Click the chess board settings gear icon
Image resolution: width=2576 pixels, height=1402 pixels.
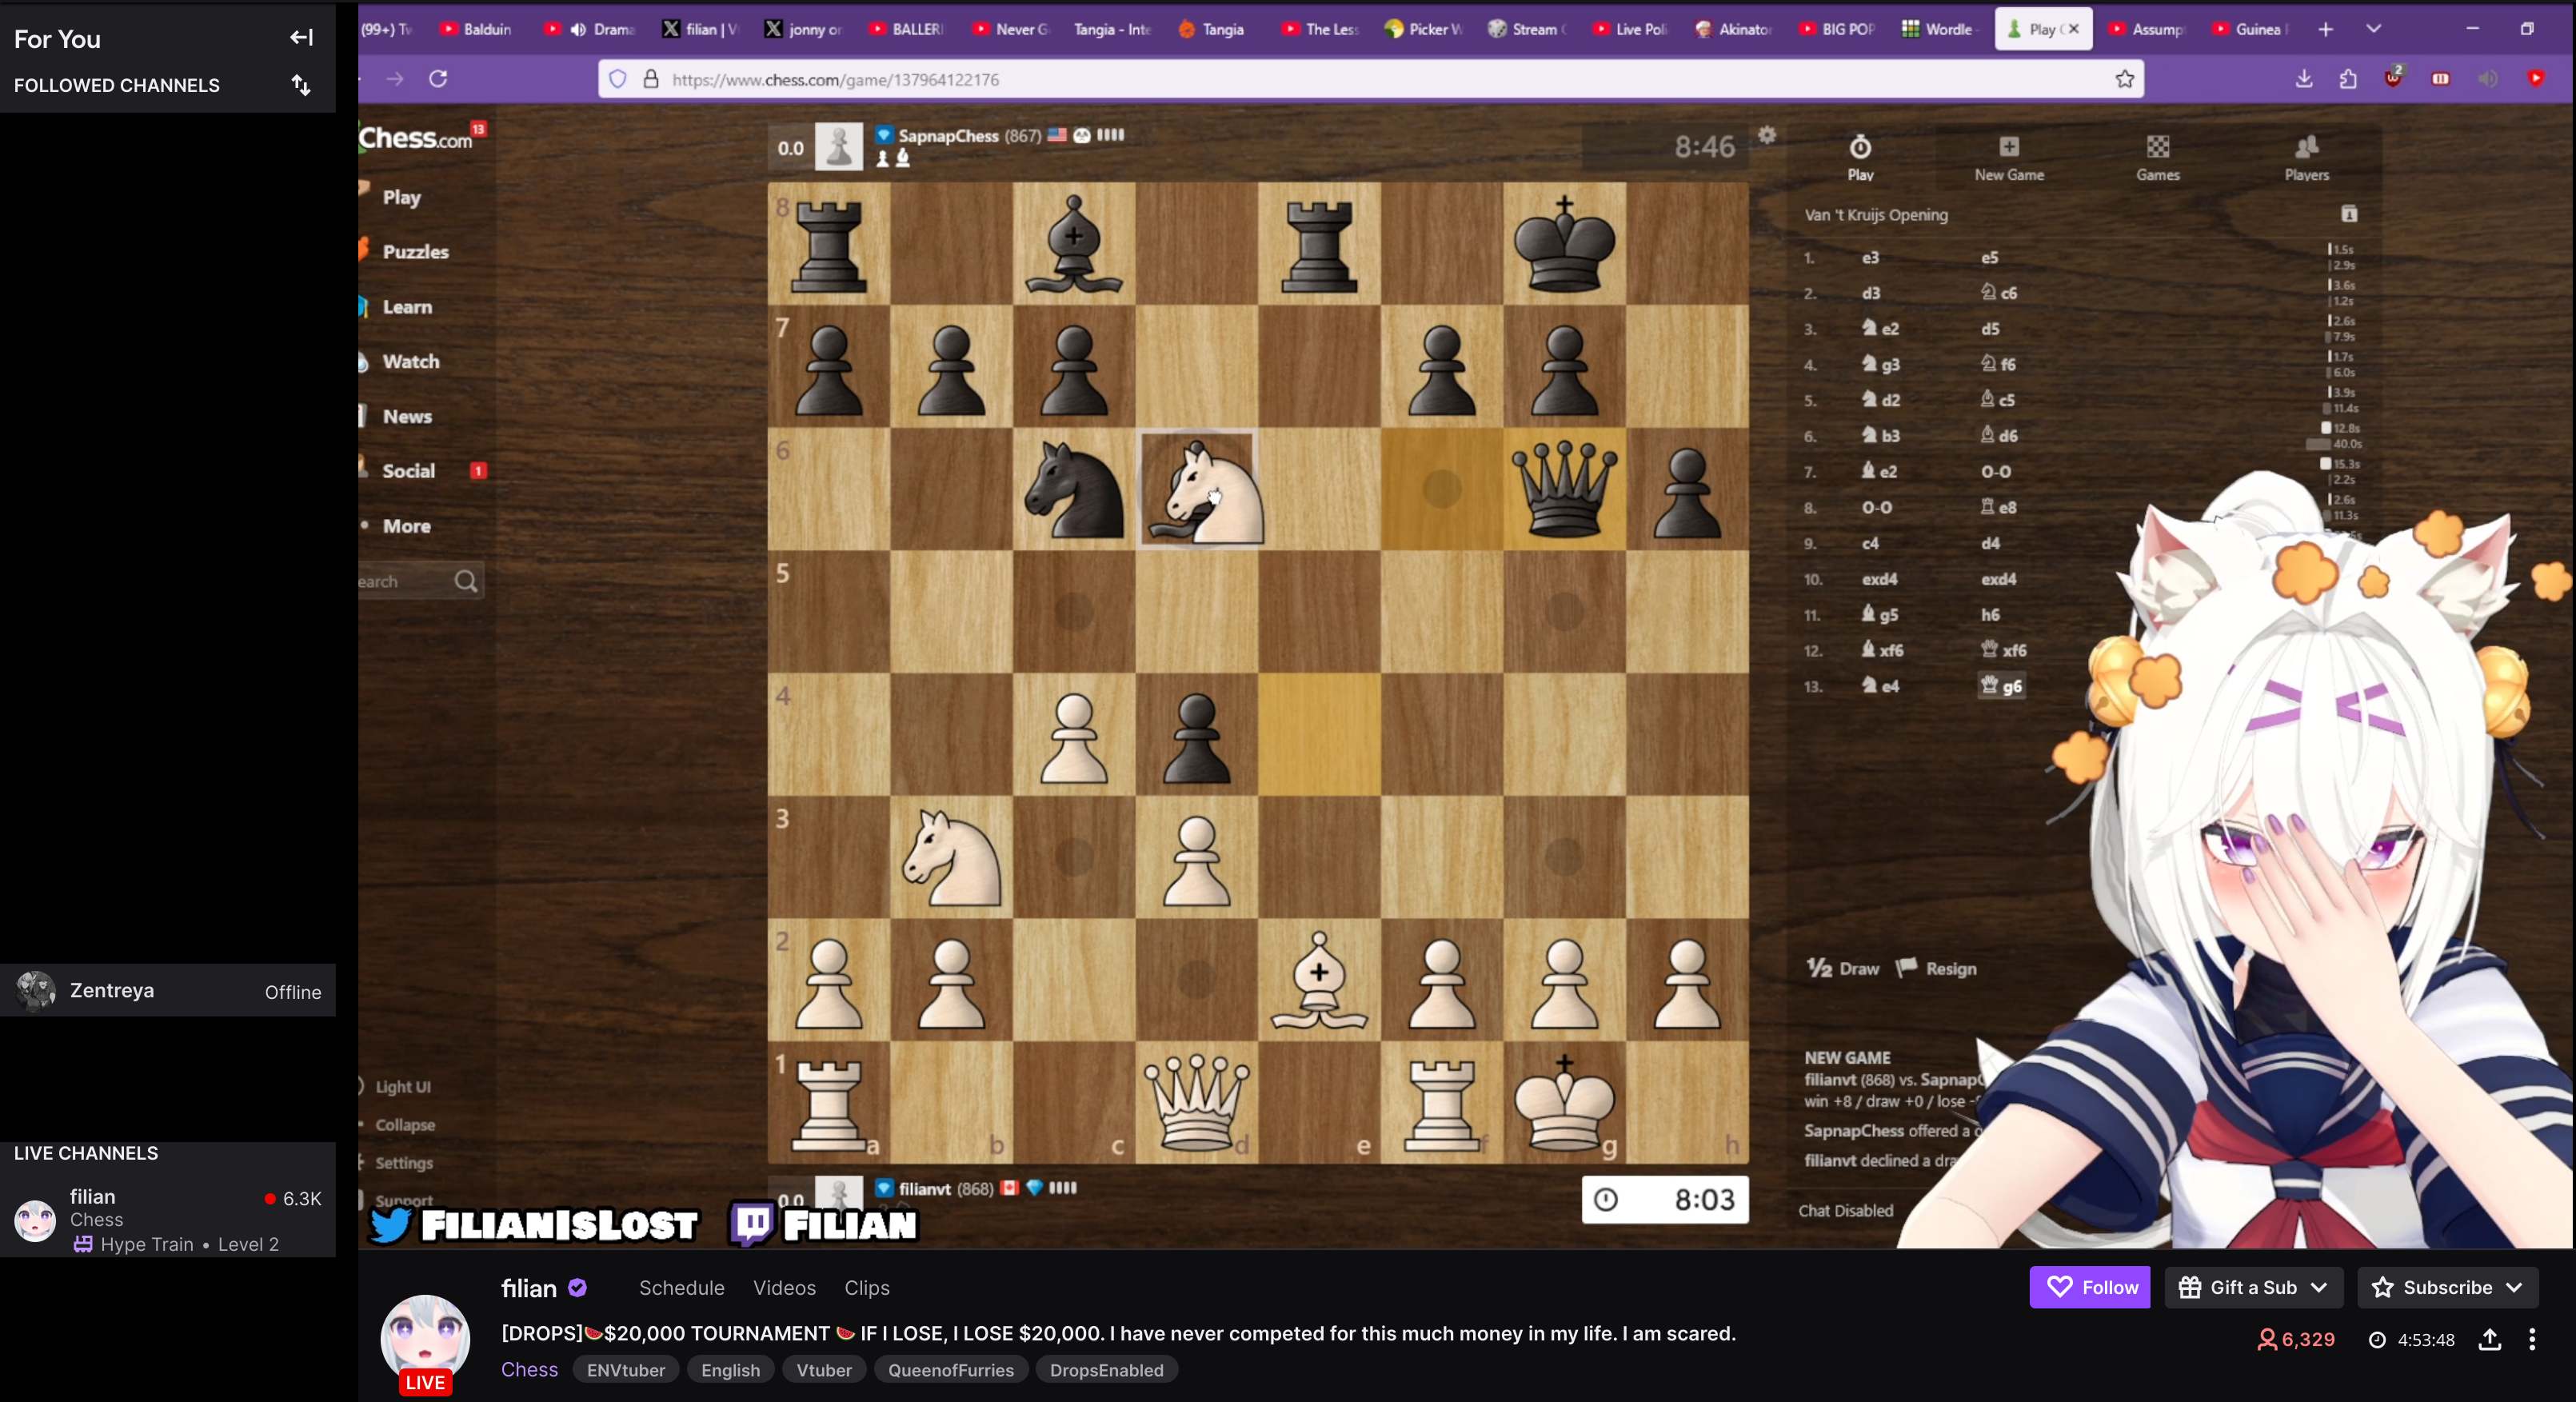[x=1767, y=135]
